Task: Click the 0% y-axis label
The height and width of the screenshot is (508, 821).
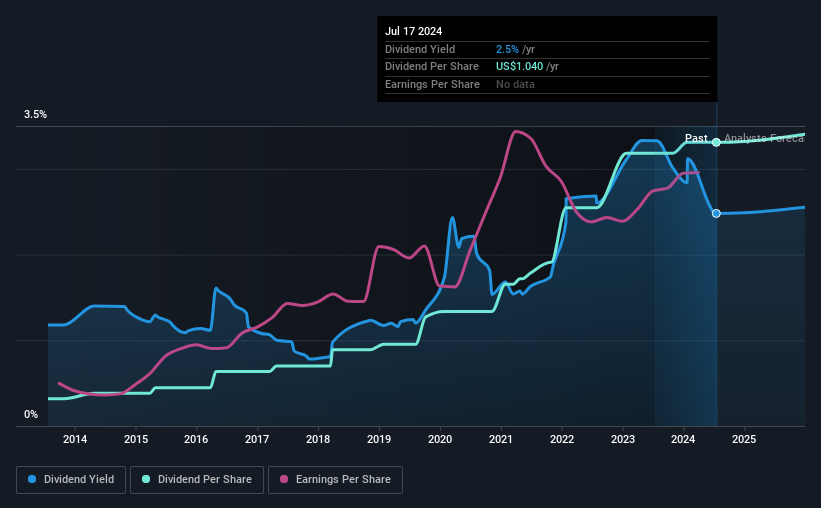Action: point(31,414)
